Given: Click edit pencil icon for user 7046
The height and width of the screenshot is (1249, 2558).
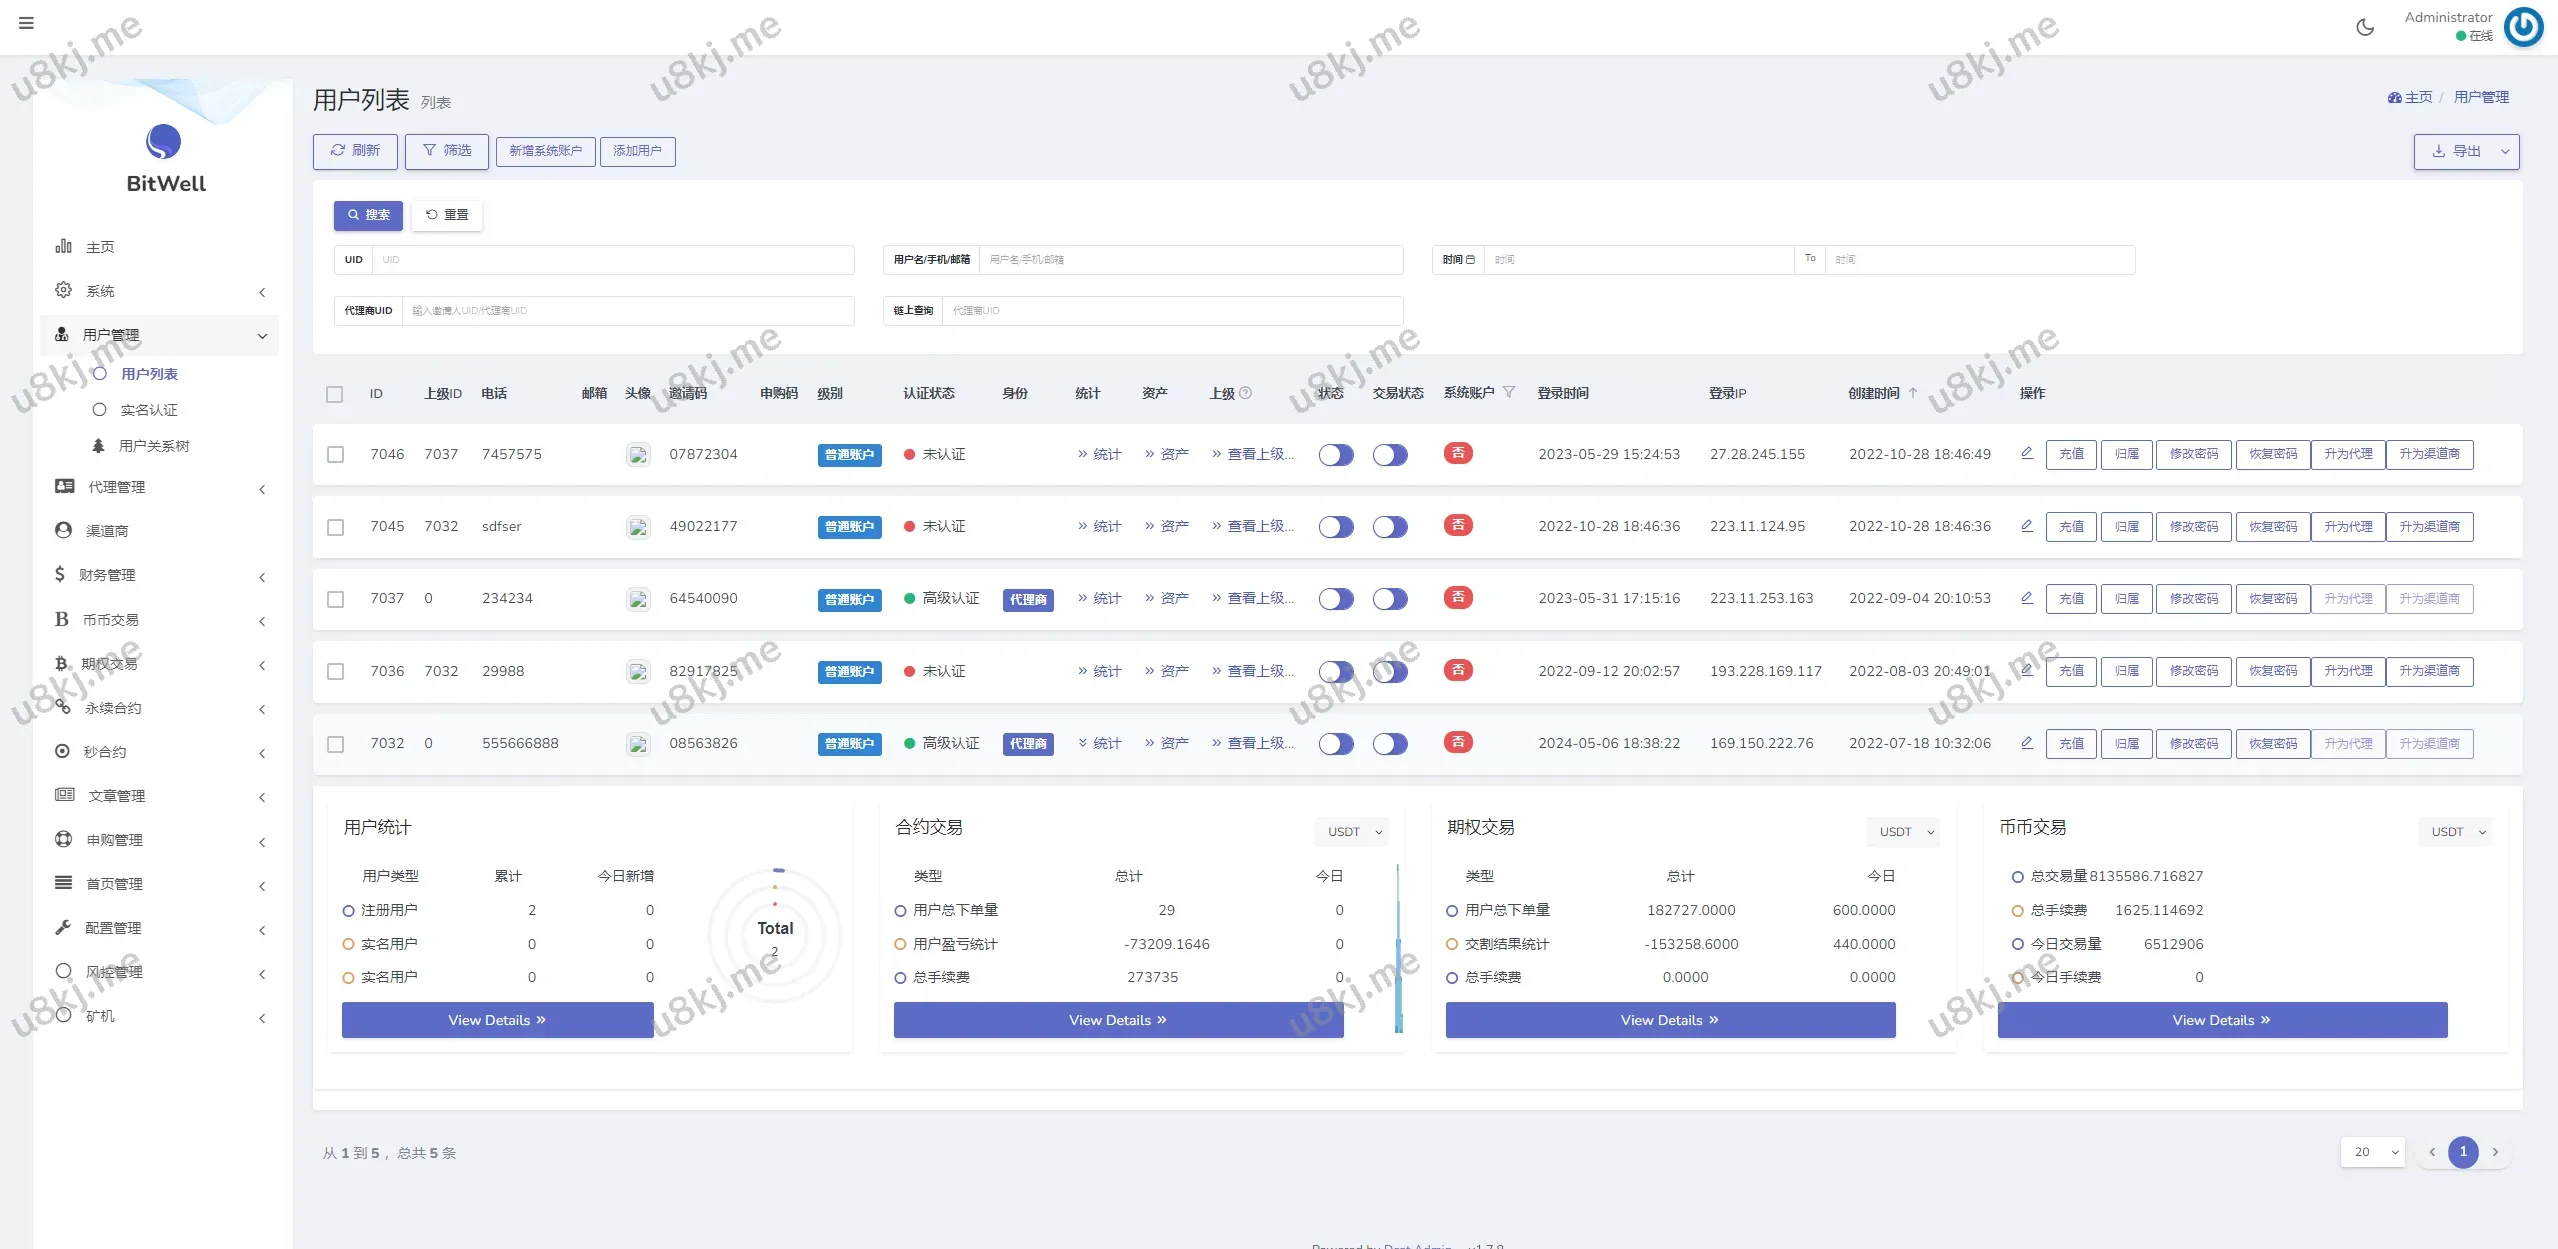Looking at the screenshot, I should point(2027,453).
